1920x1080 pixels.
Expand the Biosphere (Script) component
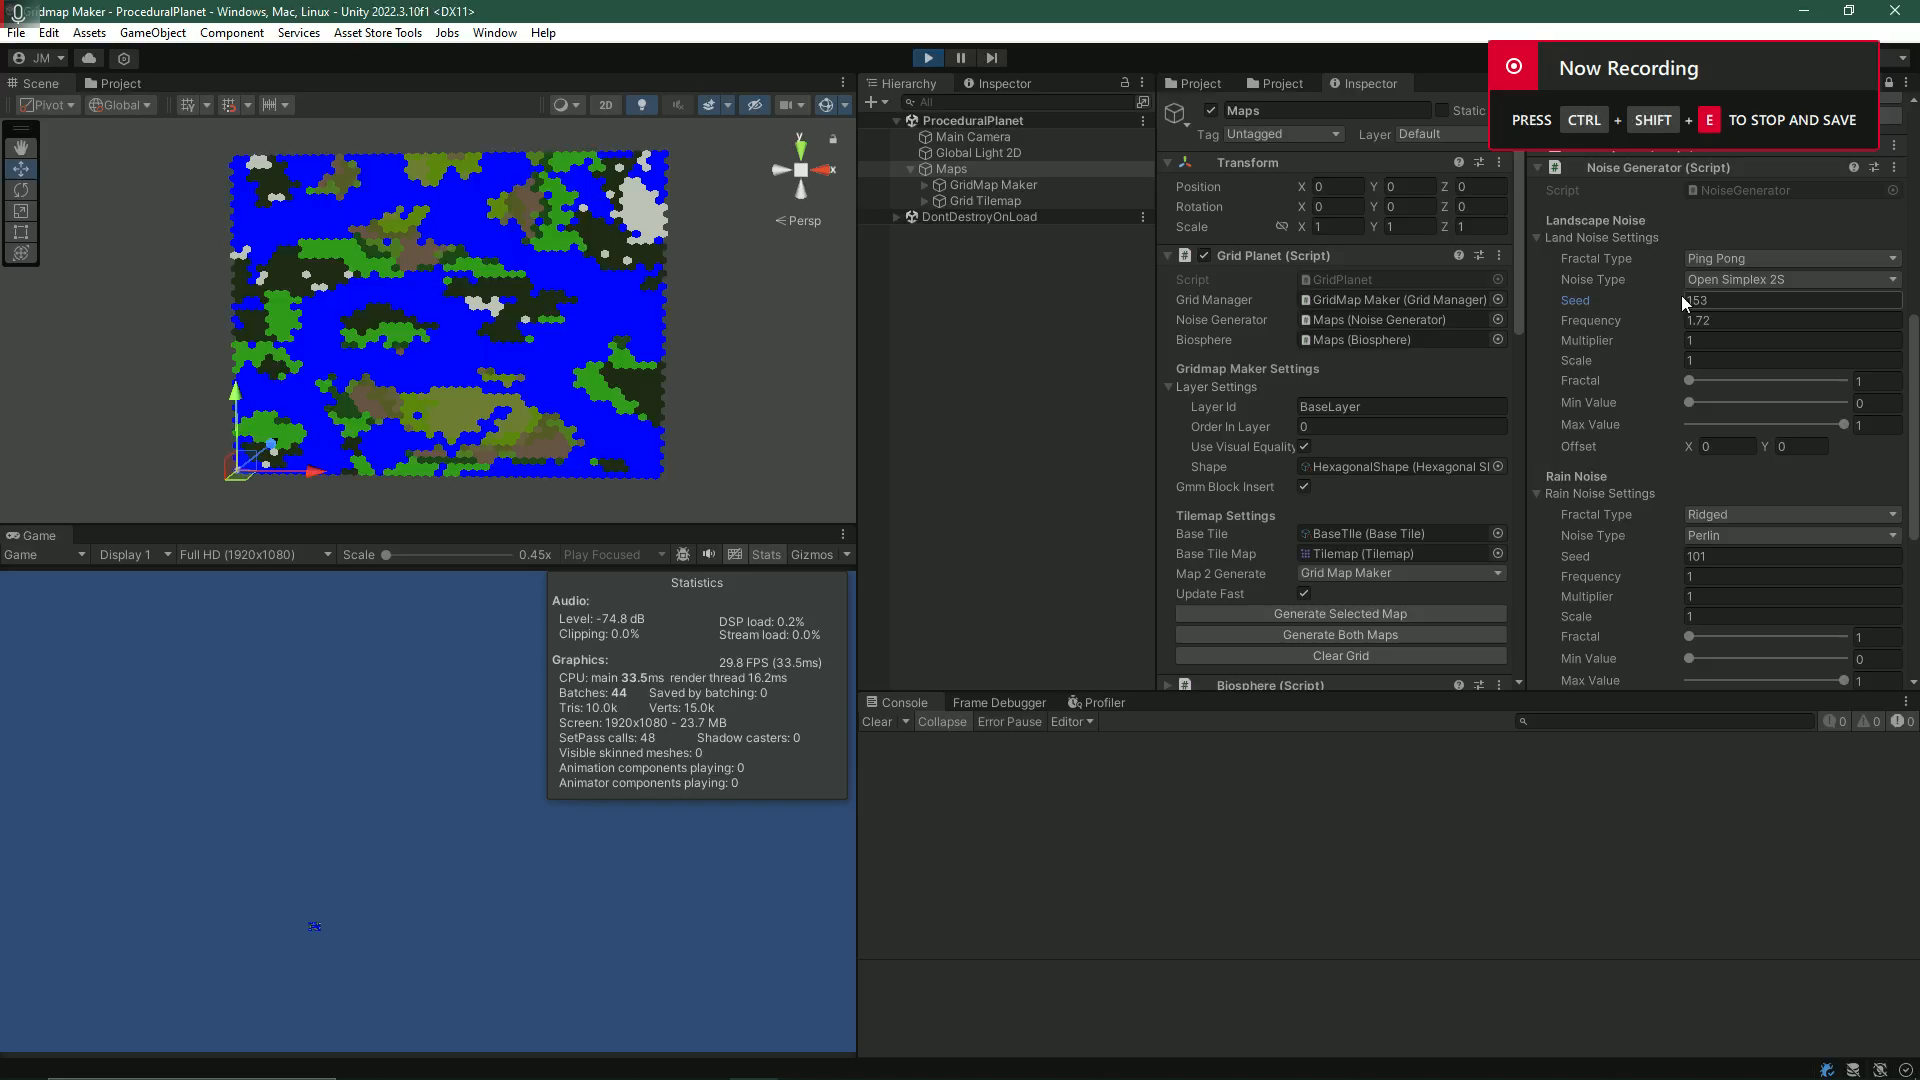1168,685
